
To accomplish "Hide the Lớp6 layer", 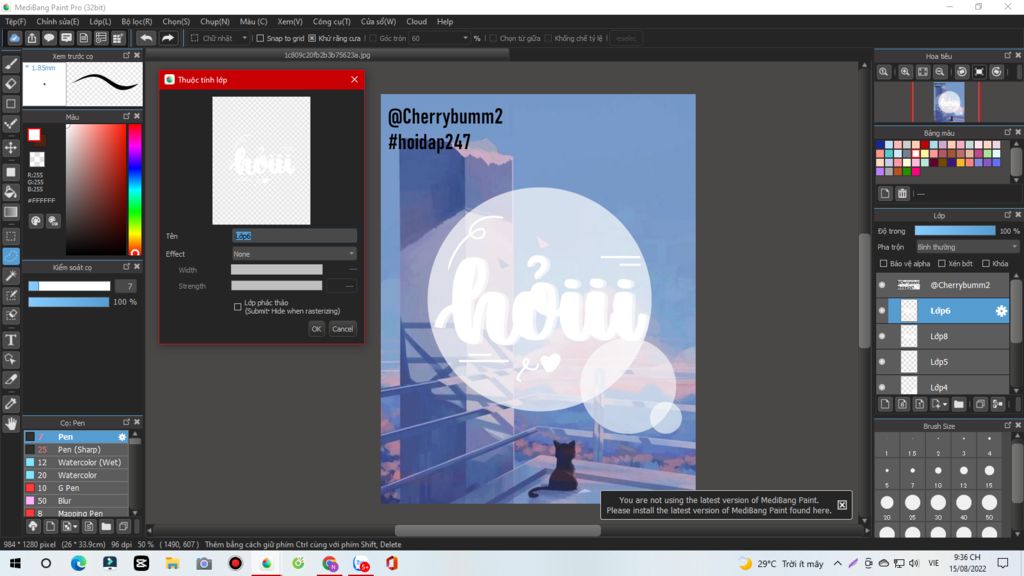I will 882,311.
